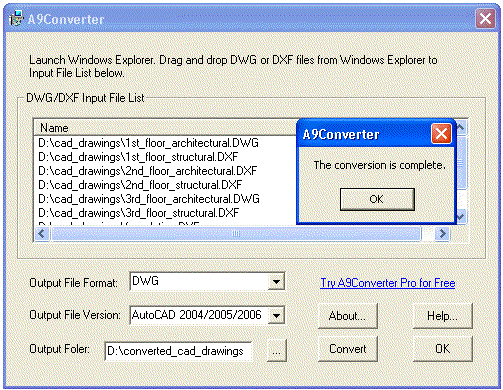Click the main window OK button

click(442, 349)
